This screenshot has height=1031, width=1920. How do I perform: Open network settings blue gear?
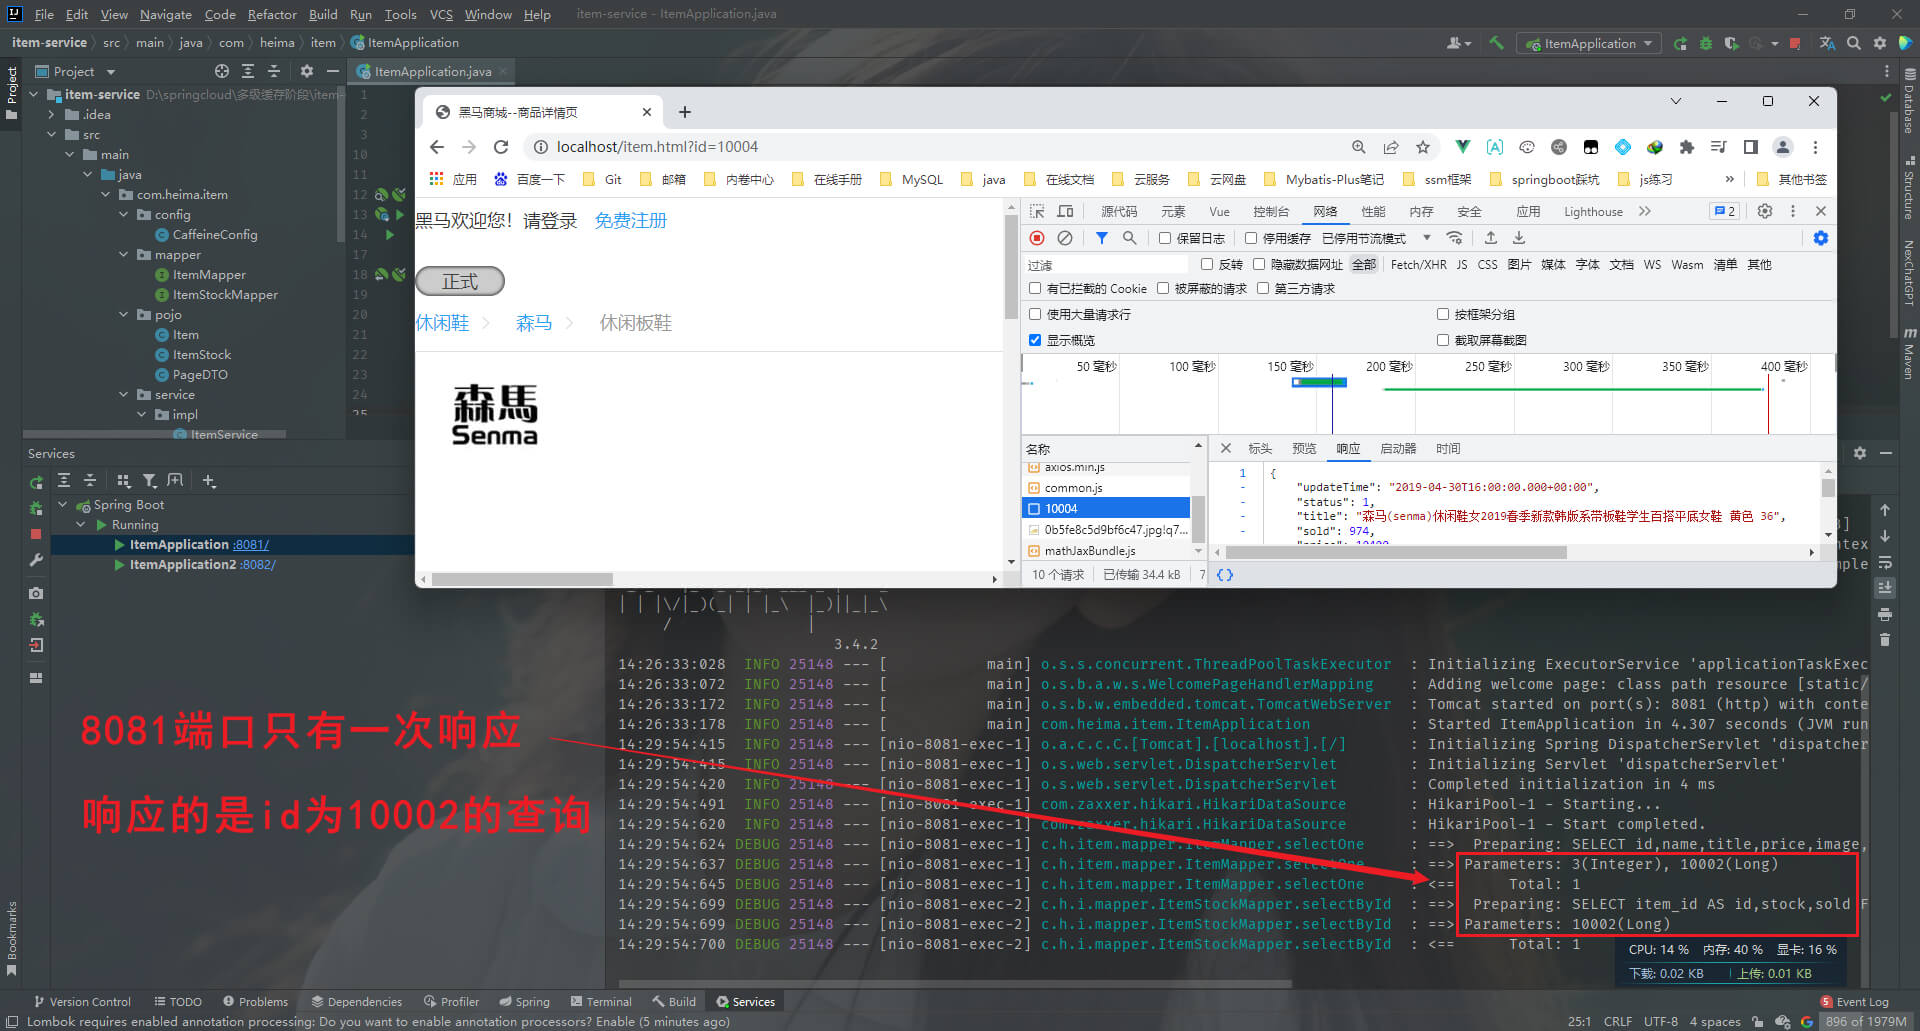tap(1821, 238)
